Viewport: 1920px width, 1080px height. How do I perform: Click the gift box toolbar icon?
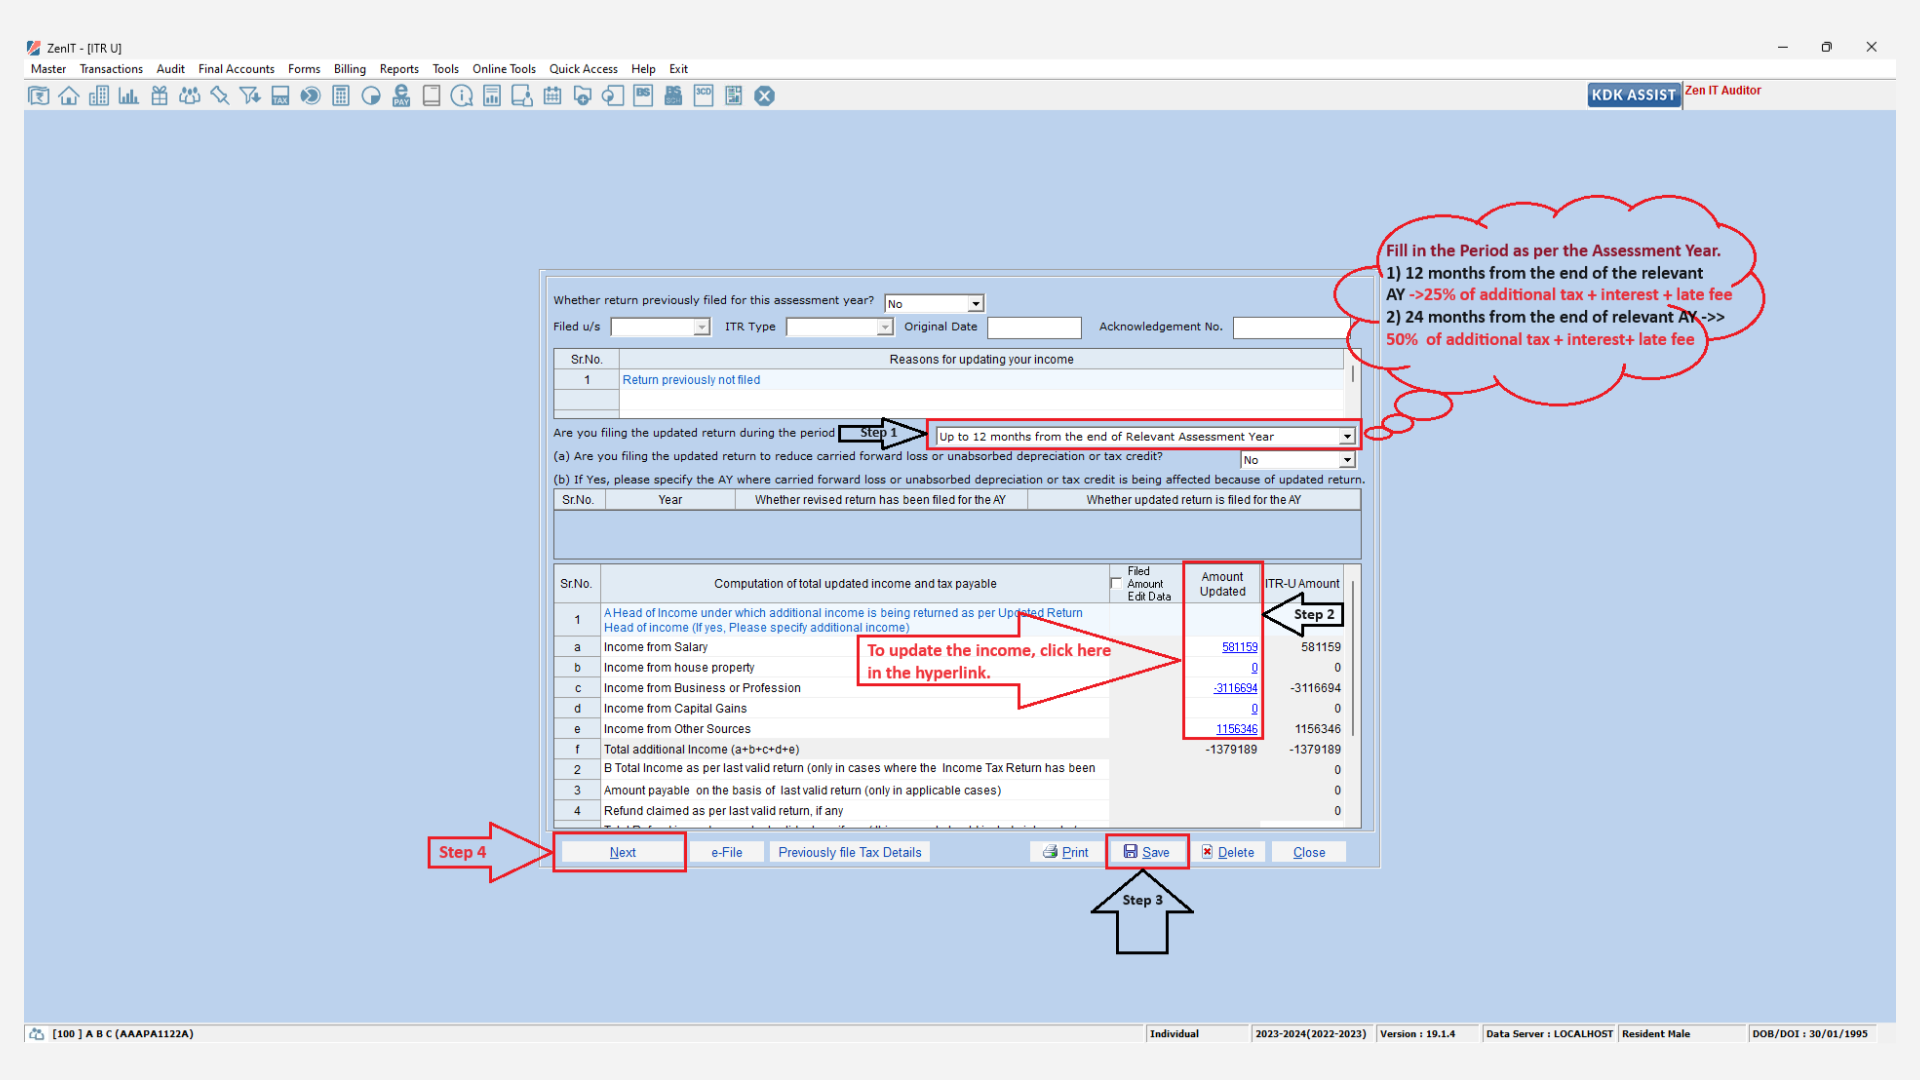point(160,96)
